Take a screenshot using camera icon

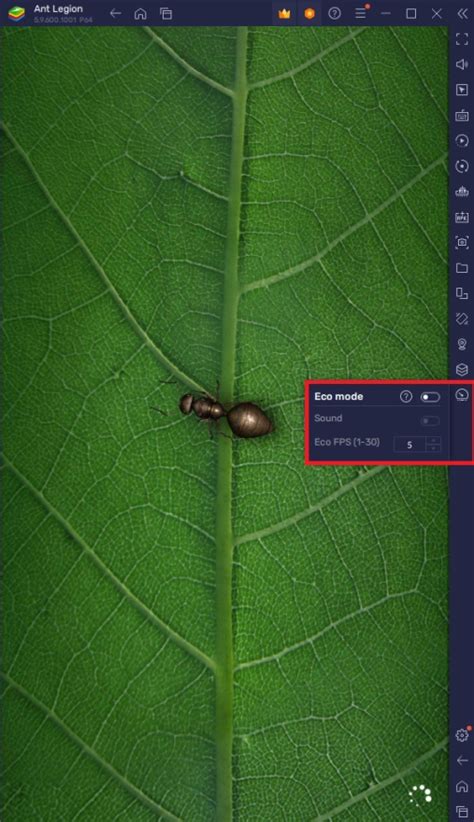click(x=462, y=242)
